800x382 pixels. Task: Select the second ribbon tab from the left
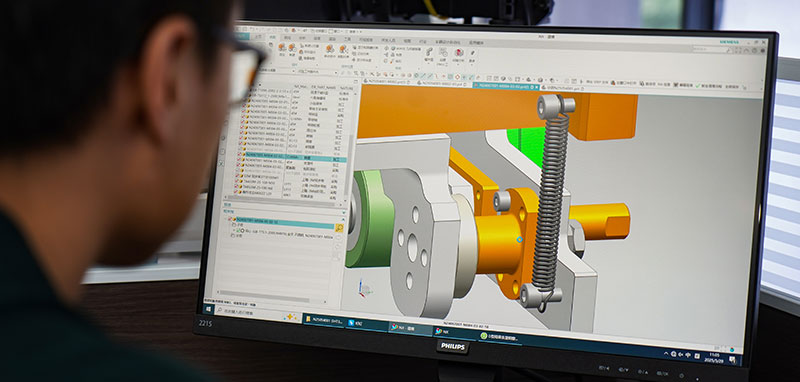[x=258, y=37]
